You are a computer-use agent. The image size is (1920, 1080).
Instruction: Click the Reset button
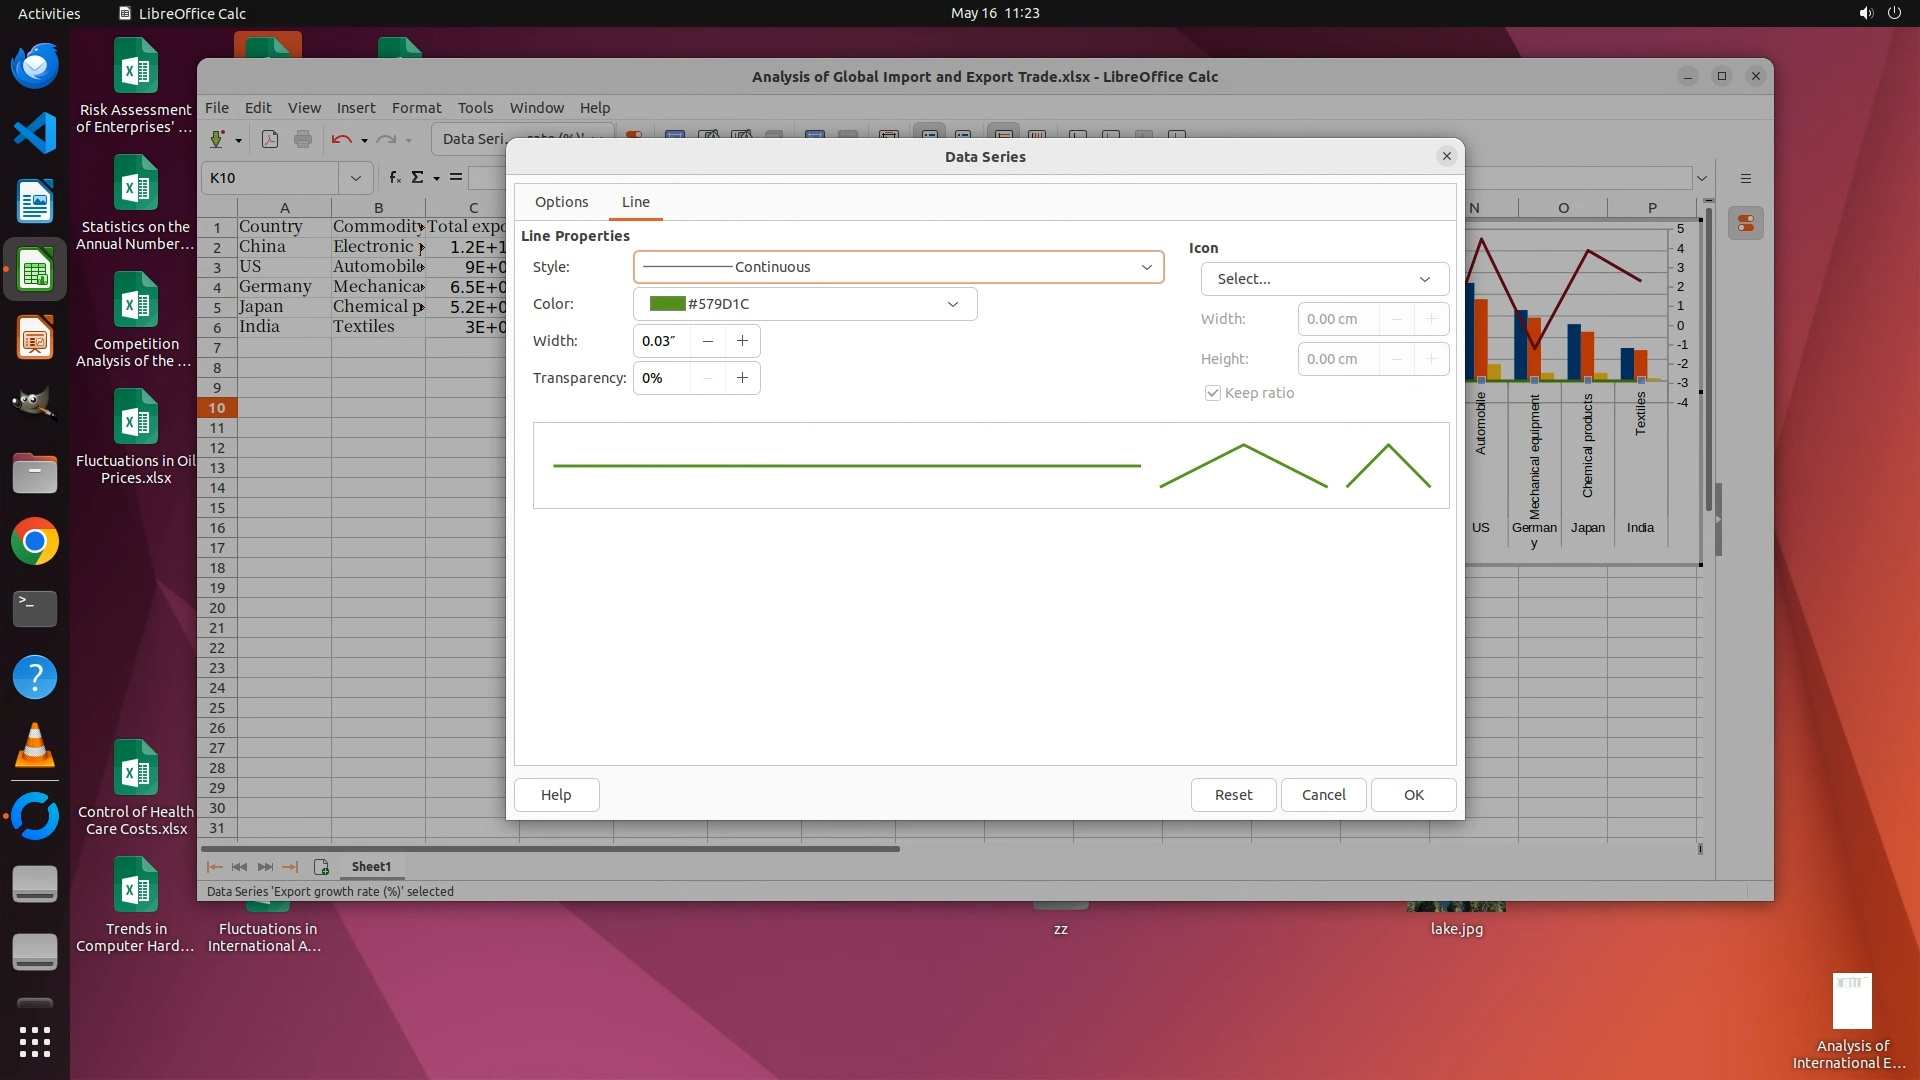point(1233,795)
